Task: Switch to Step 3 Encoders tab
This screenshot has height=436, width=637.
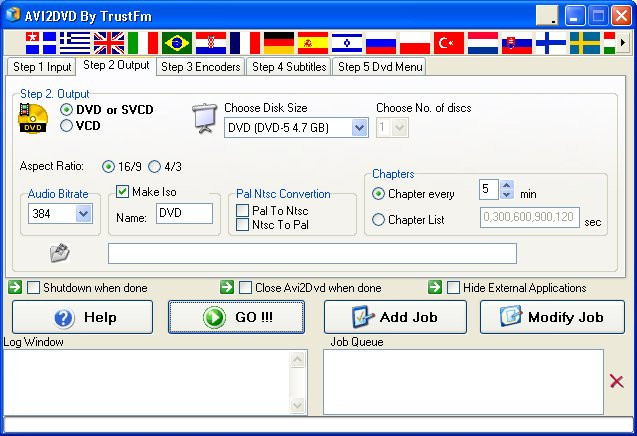Action: pyautogui.click(x=201, y=67)
